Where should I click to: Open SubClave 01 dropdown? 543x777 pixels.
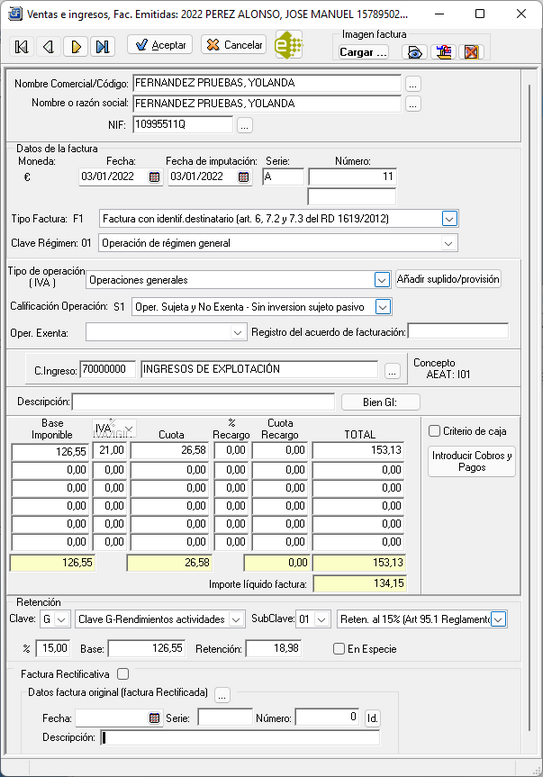pos(321,619)
